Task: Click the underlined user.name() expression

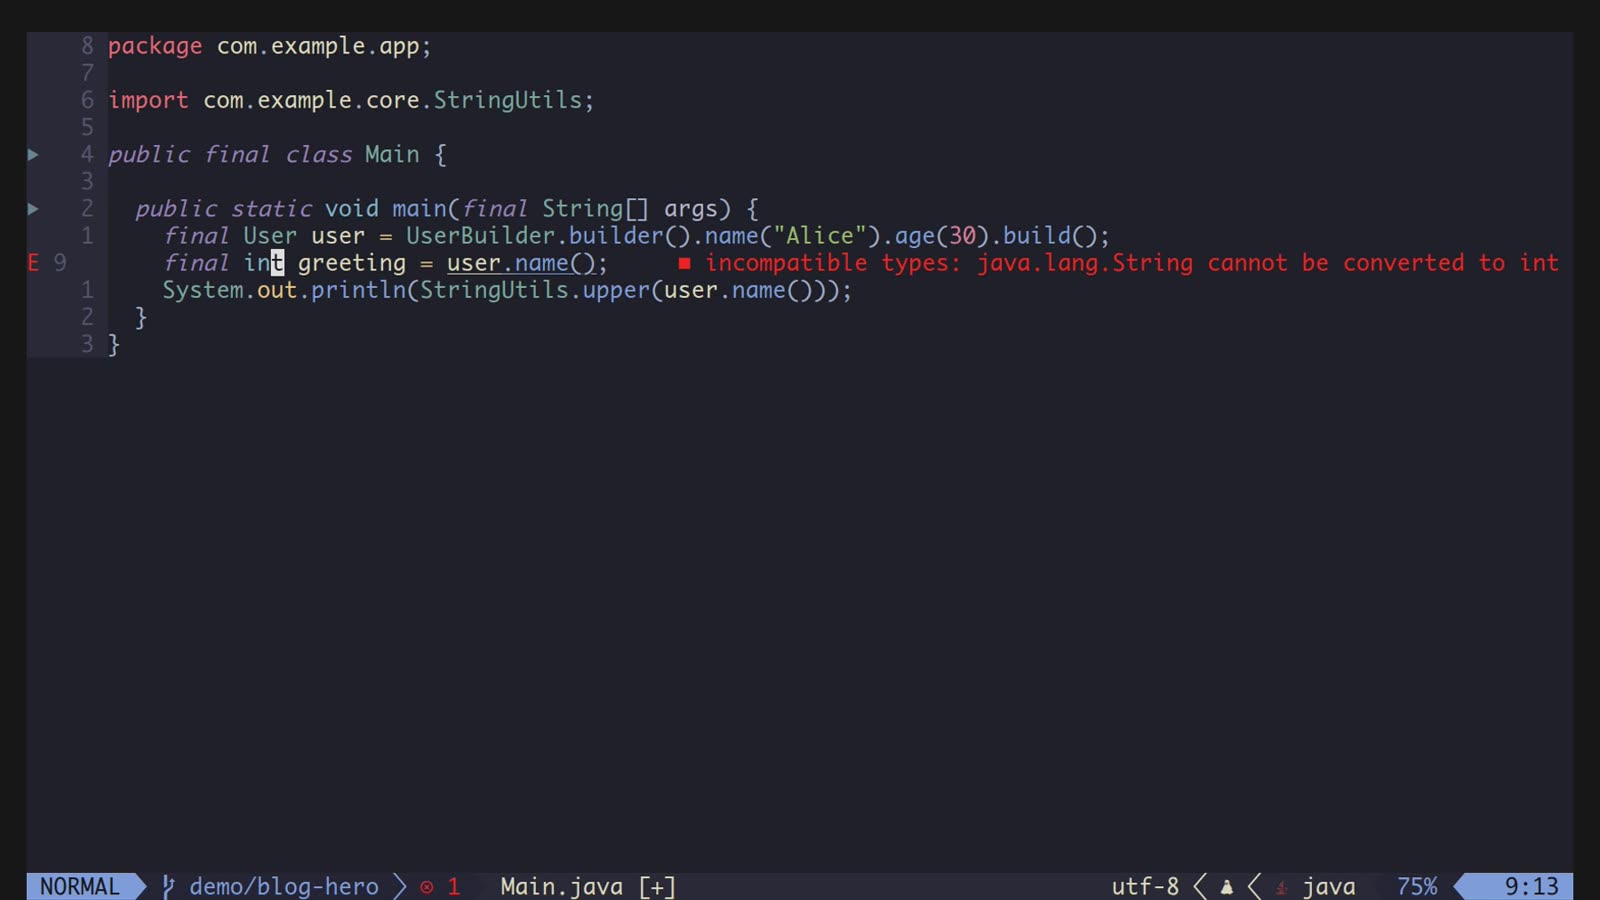Action: 521,263
